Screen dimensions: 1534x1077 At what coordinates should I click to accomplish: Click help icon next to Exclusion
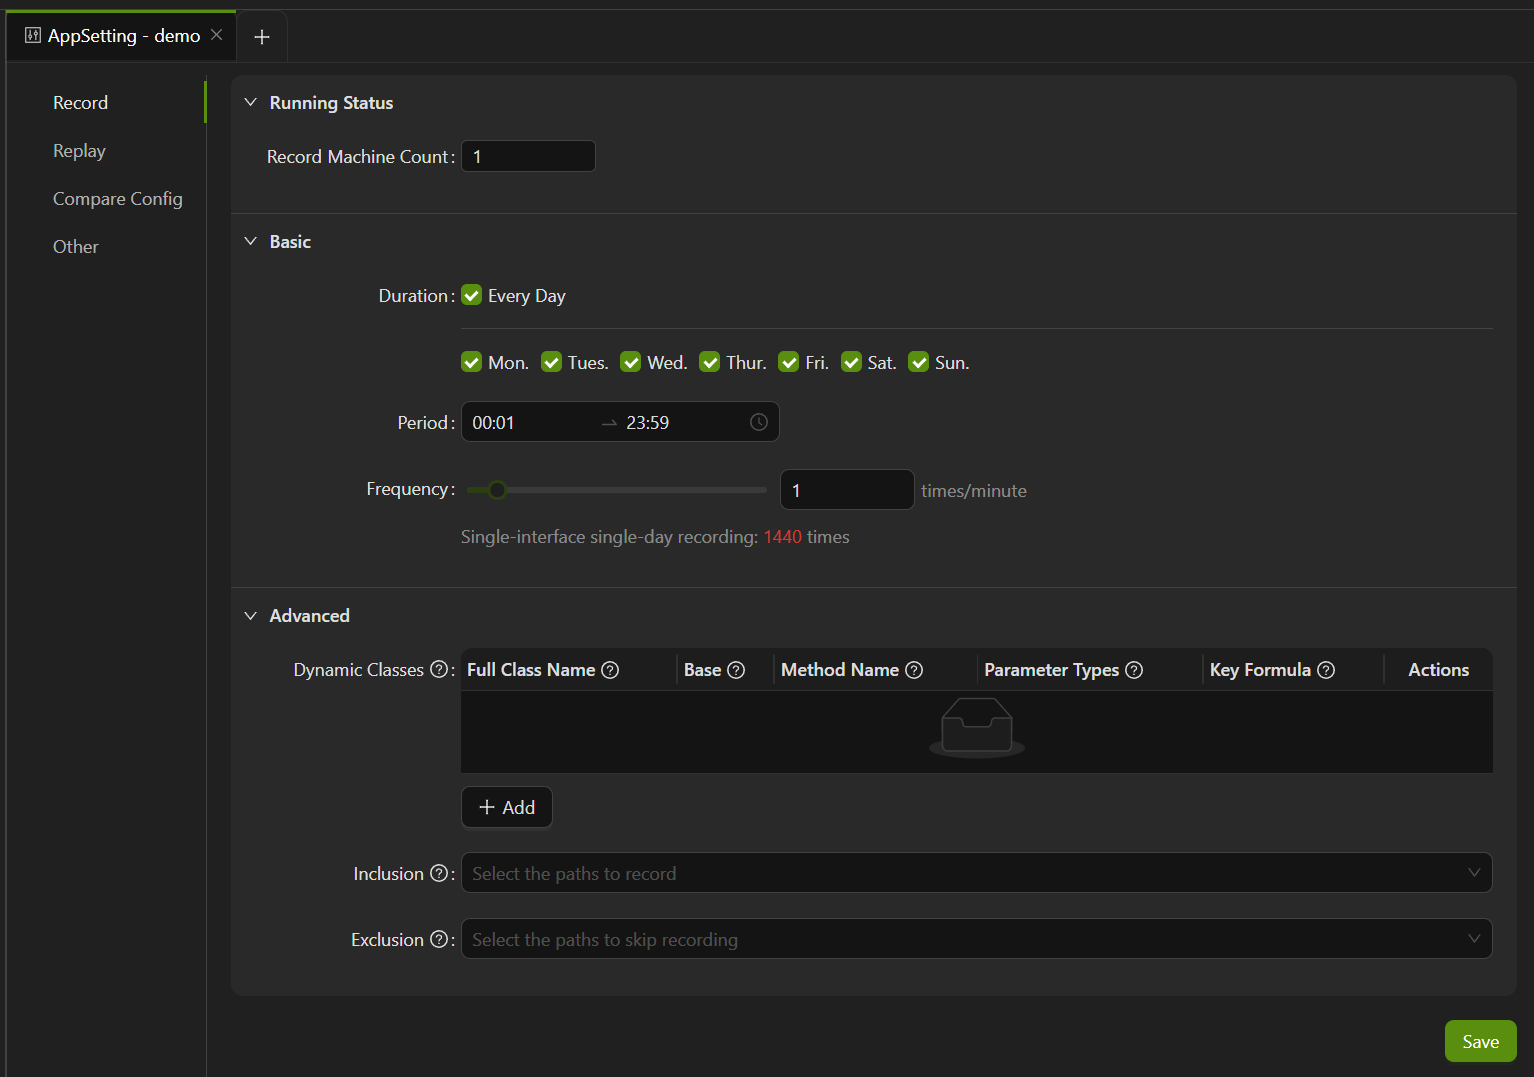439,940
